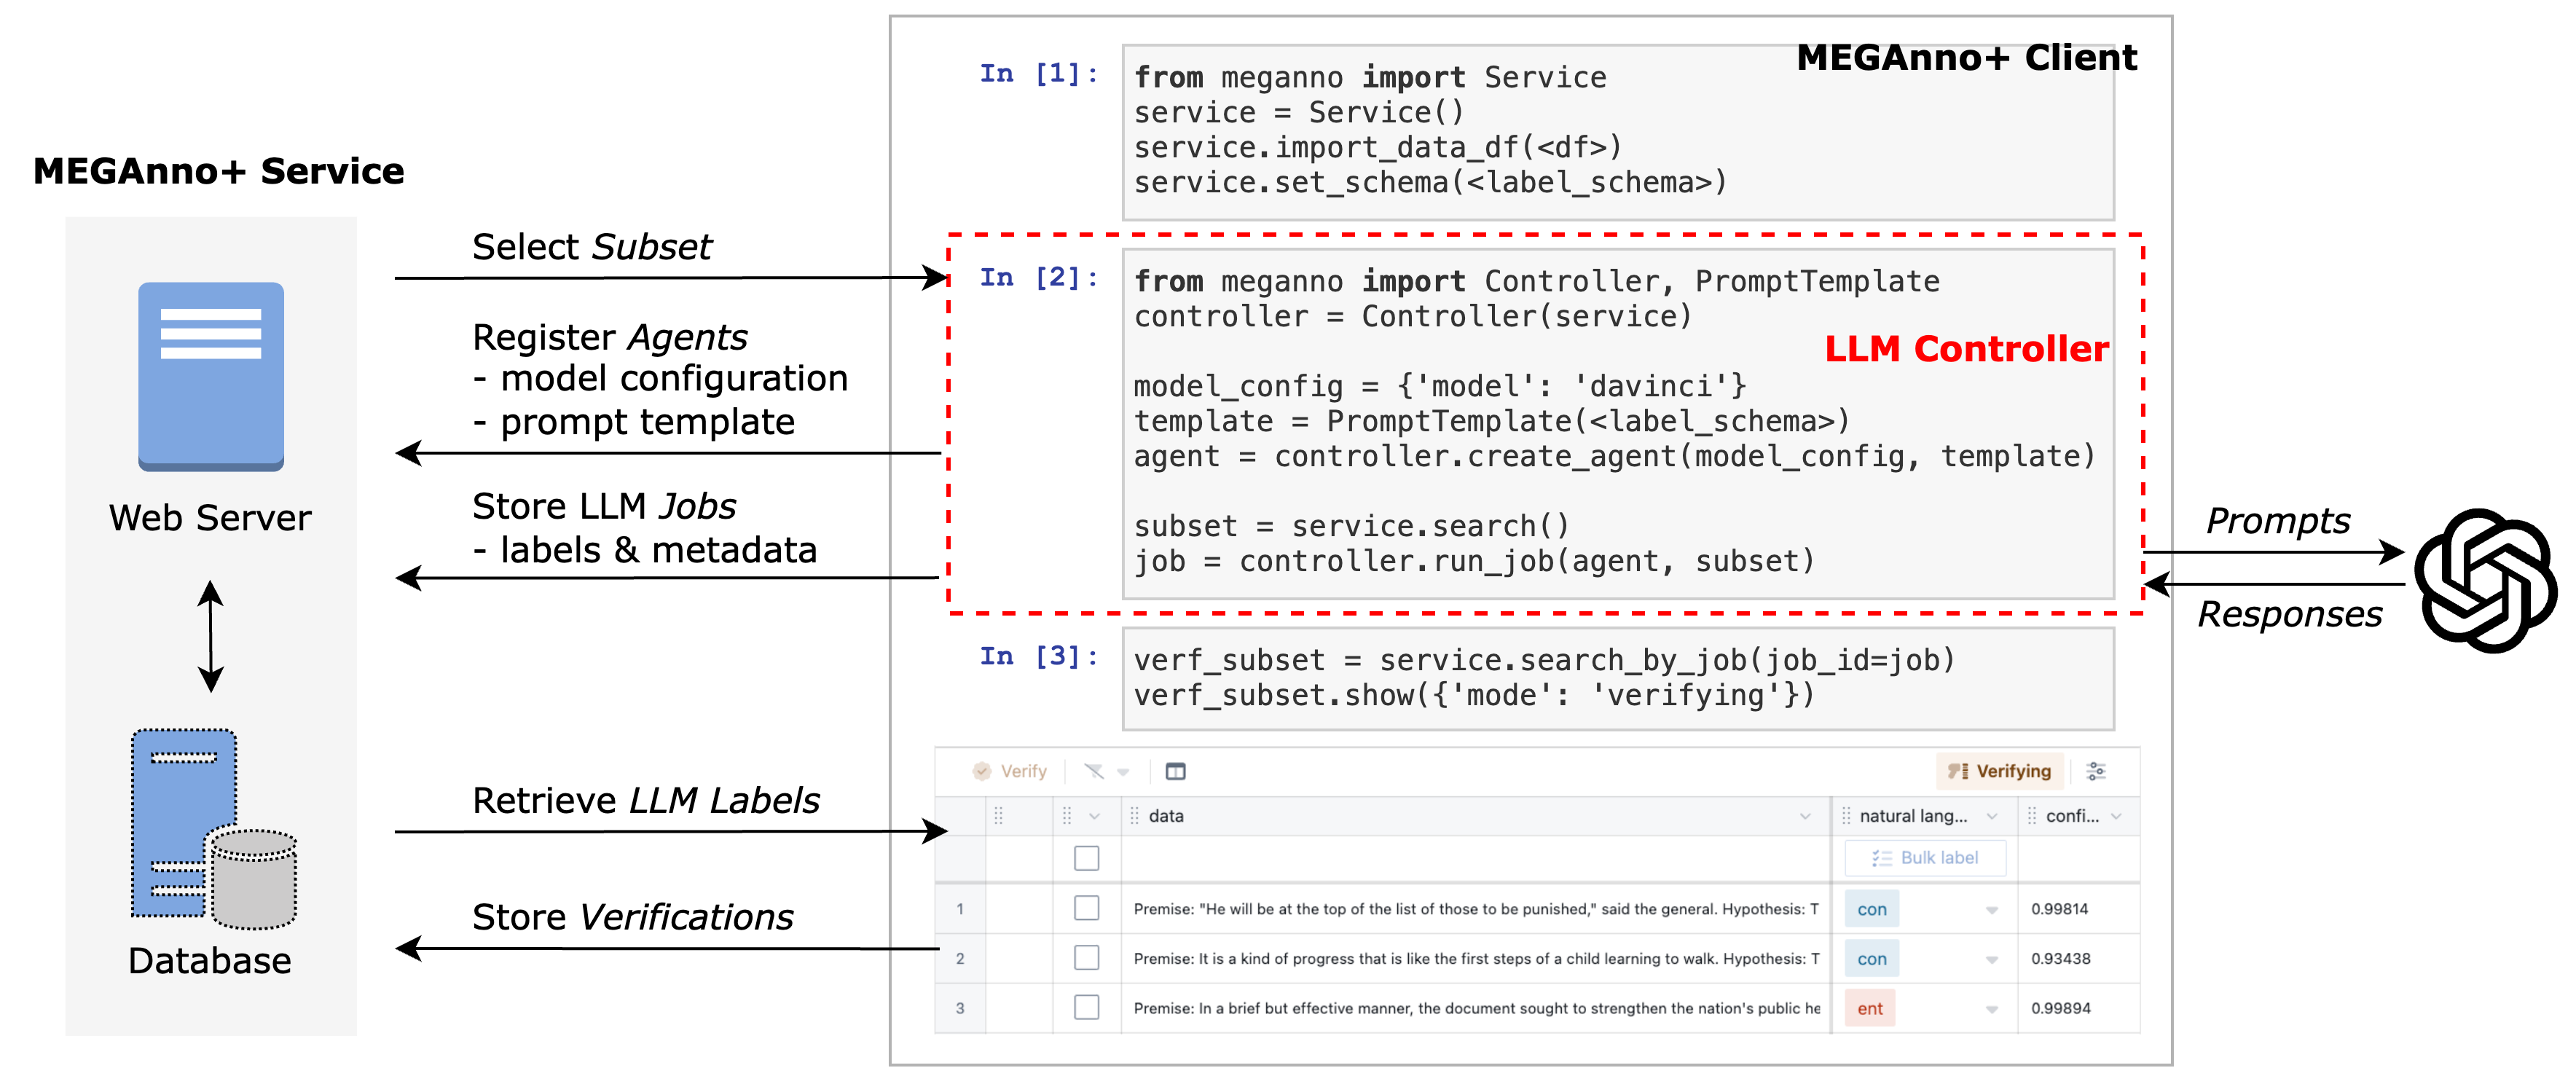This screenshot has width=2576, height=1084.
Task: Click the drag handle of the first blank column
Action: point(998,816)
